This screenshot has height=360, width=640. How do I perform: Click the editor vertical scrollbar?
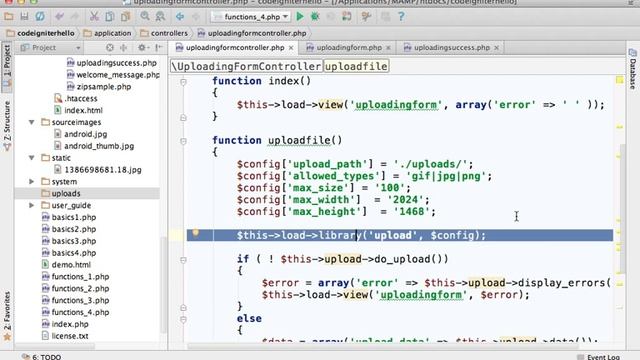[x=622, y=208]
